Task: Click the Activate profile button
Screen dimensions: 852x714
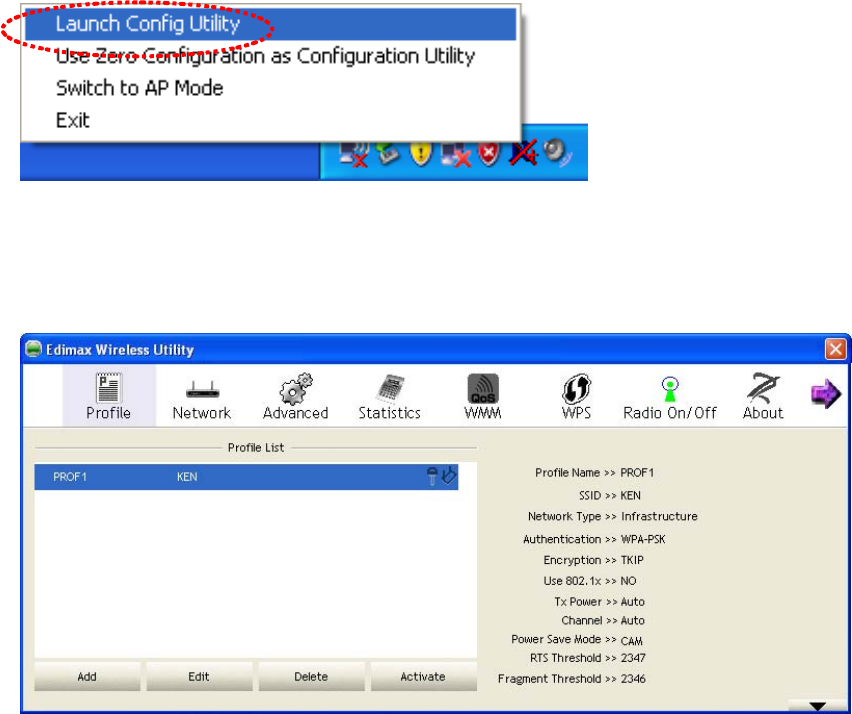Action: coord(423,677)
